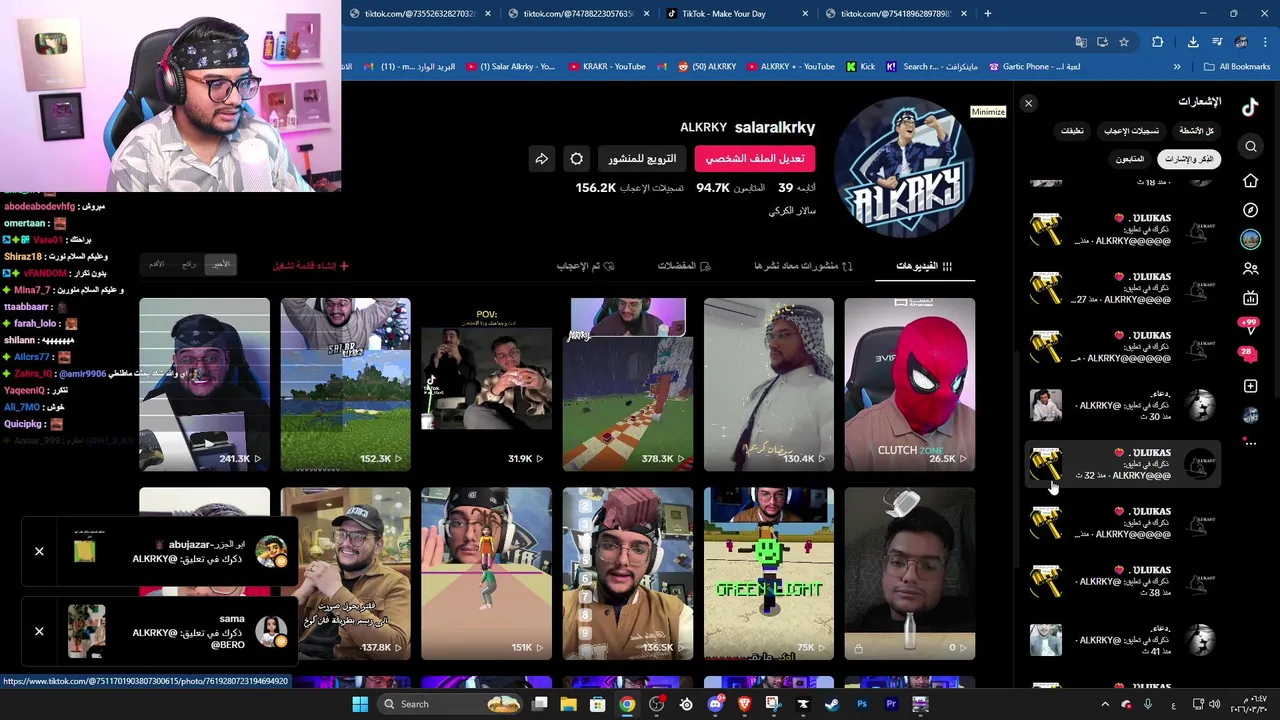Sort videos by الأحدث
Image resolution: width=1280 pixels, height=720 pixels.
pyautogui.click(x=220, y=264)
